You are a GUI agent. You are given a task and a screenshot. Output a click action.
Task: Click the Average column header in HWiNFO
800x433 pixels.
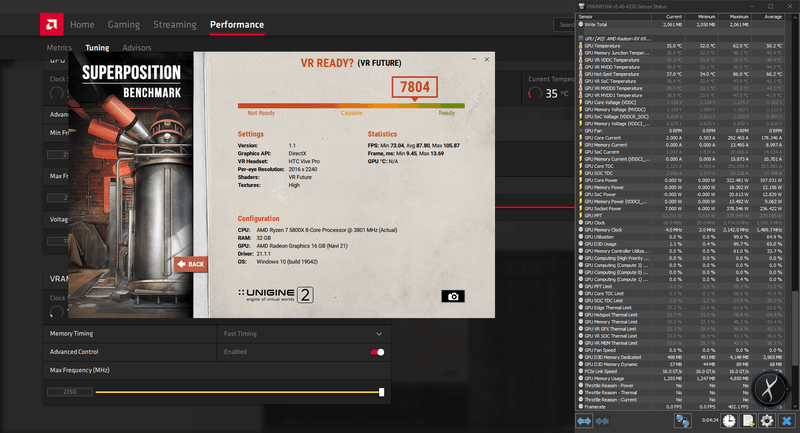[x=767, y=17]
